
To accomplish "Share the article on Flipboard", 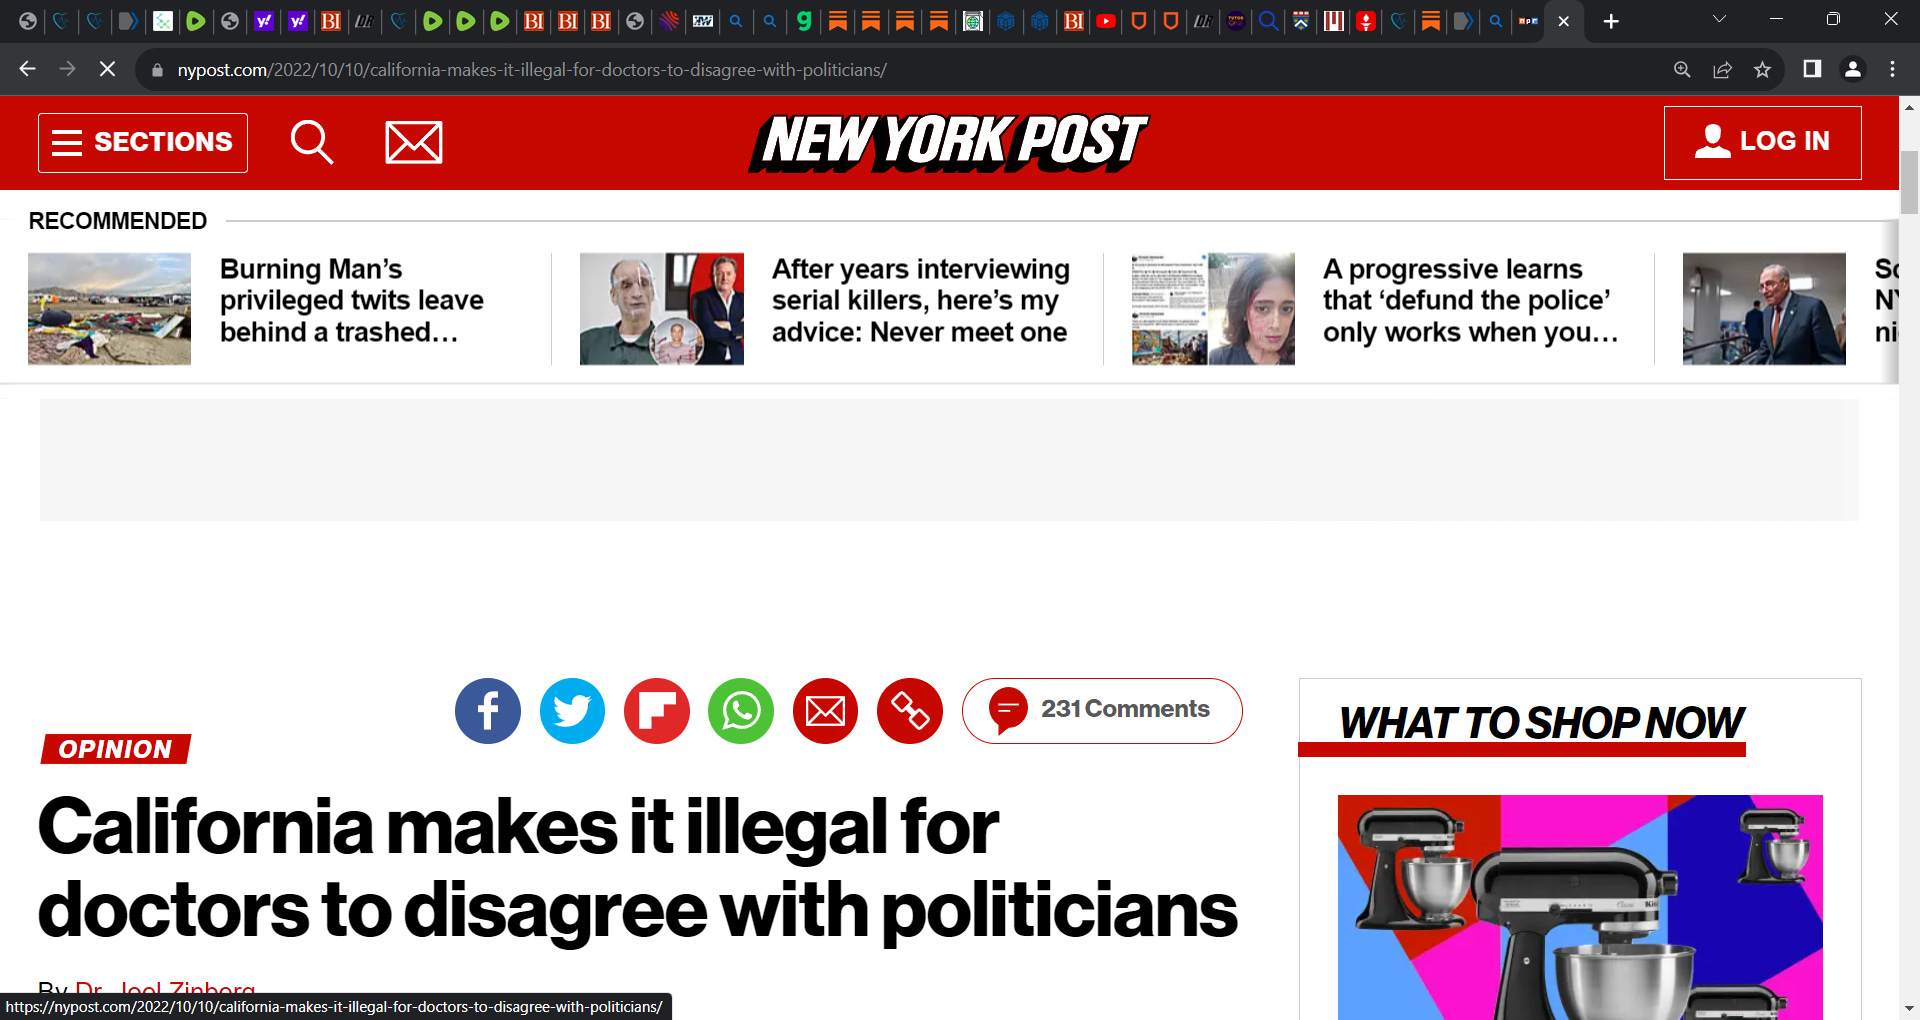I will click(657, 711).
